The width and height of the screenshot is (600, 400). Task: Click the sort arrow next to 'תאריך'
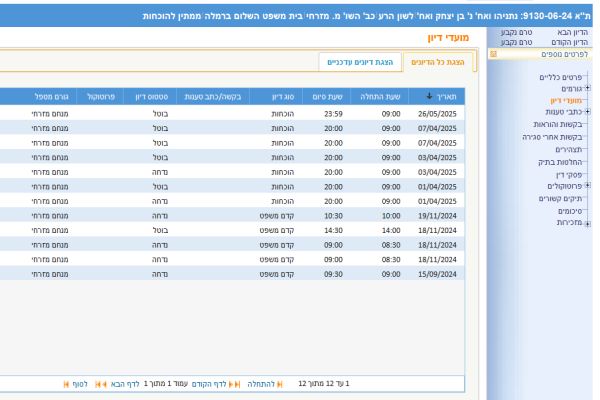click(x=429, y=96)
